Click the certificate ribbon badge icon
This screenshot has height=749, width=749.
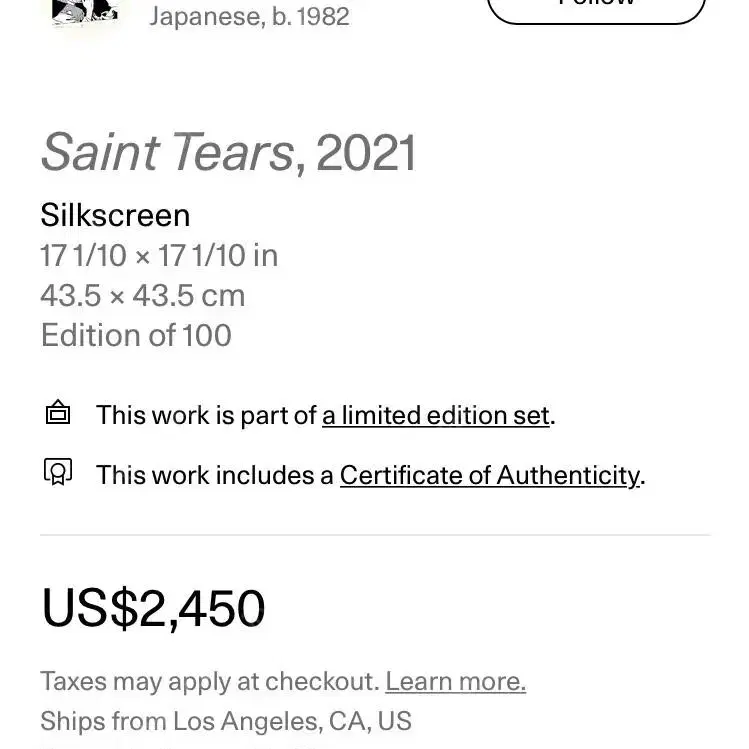point(58,472)
